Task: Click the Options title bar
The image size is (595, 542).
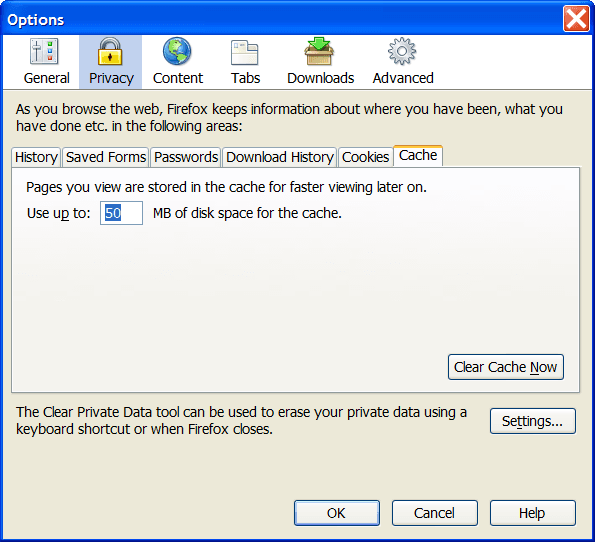Action: pyautogui.click(x=281, y=19)
